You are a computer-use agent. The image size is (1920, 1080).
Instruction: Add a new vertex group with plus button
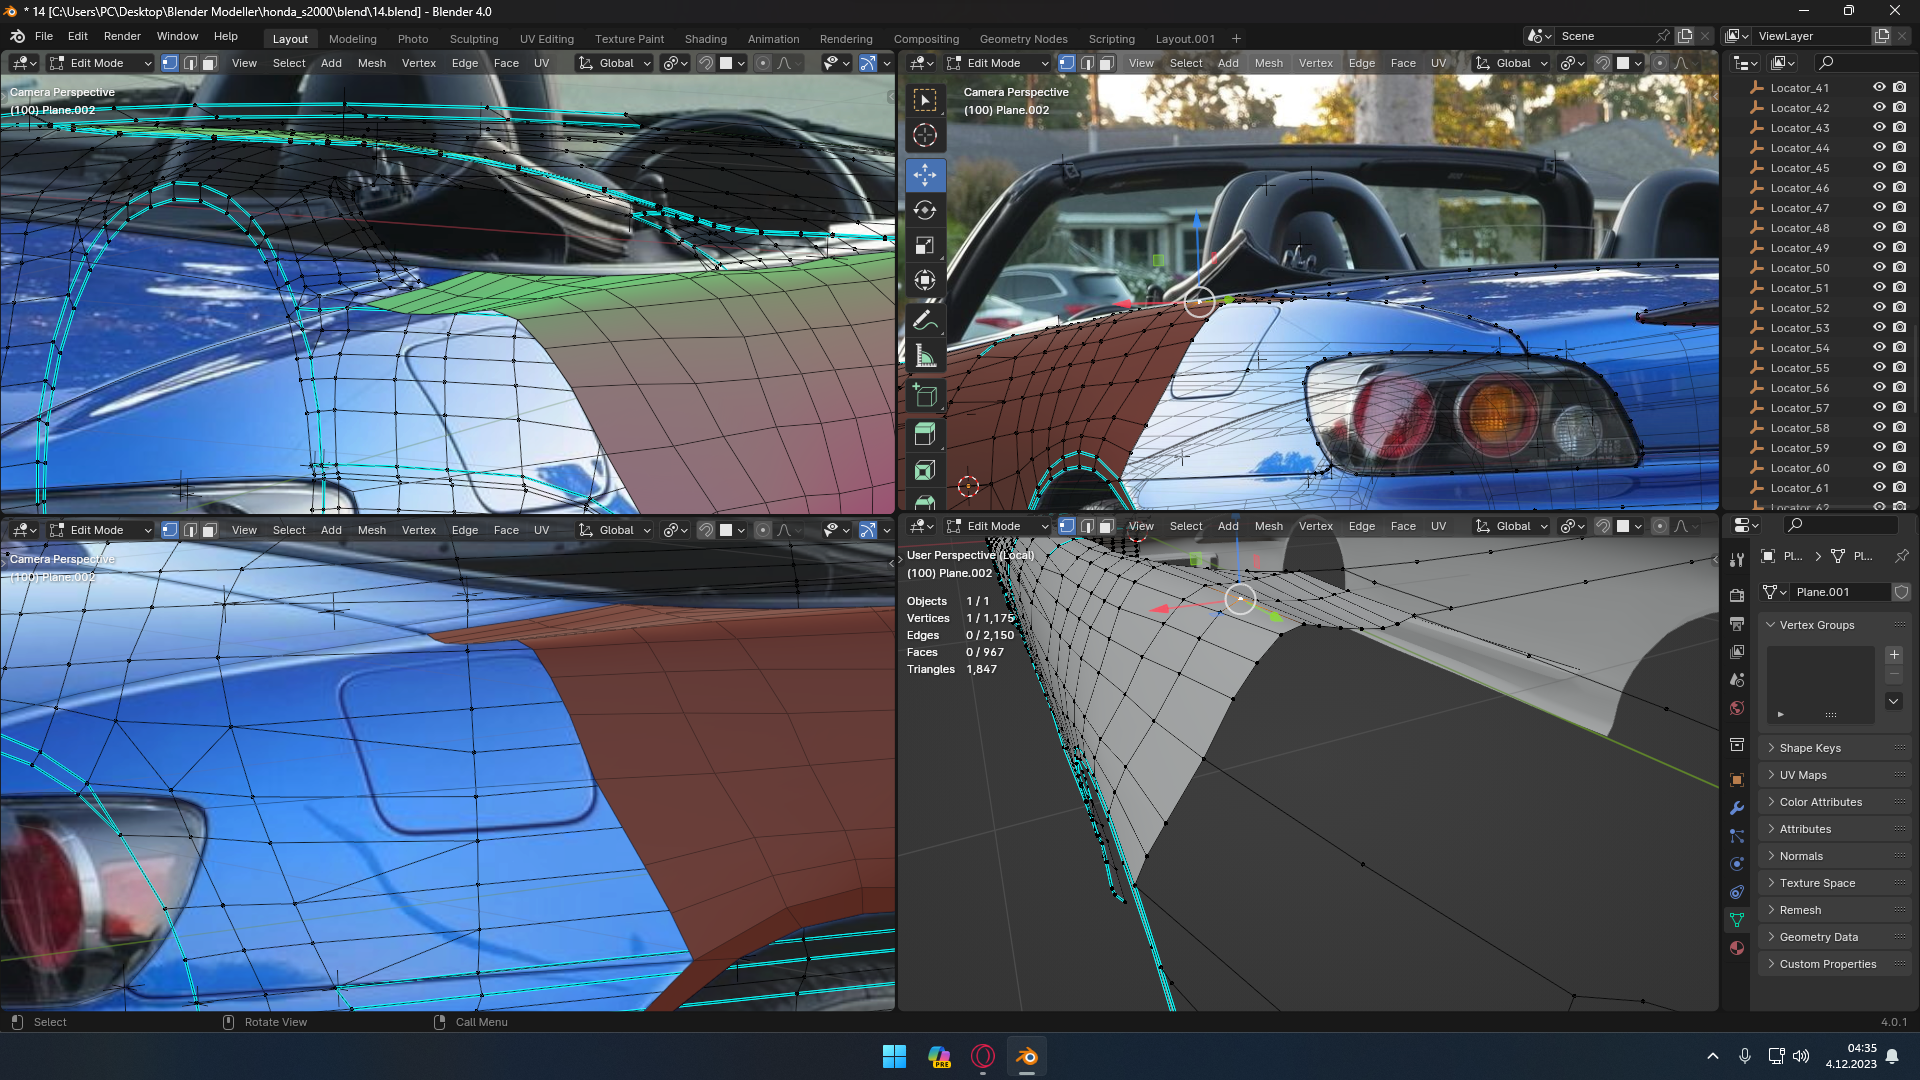click(1894, 655)
